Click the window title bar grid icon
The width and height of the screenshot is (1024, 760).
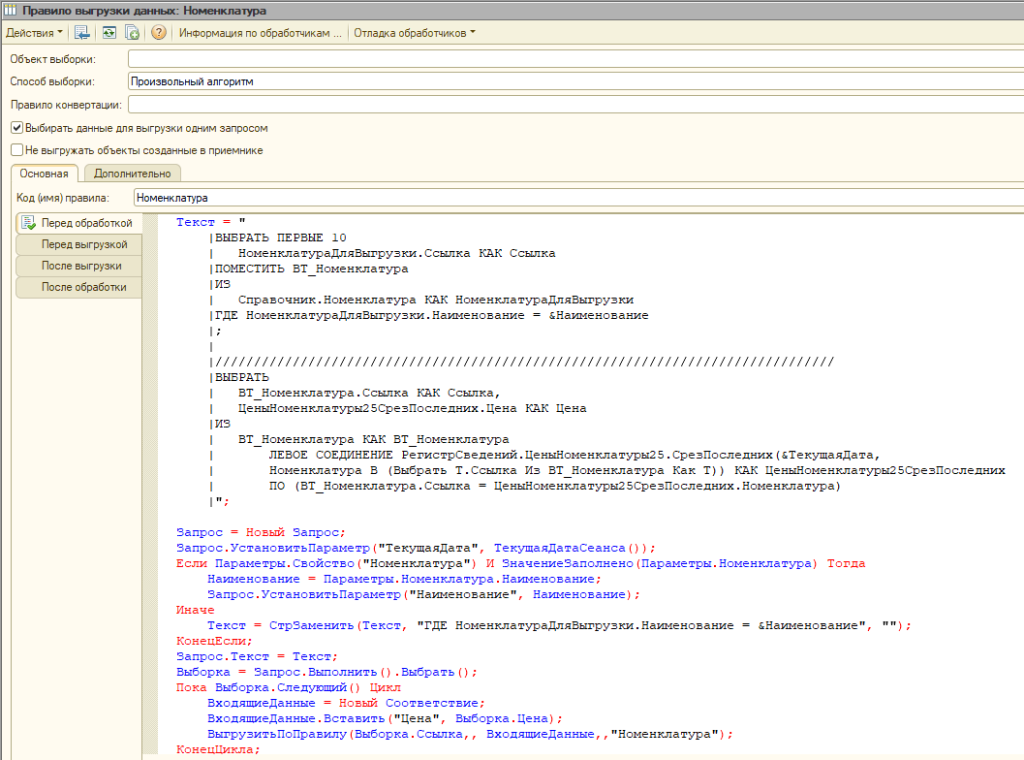[x=9, y=10]
